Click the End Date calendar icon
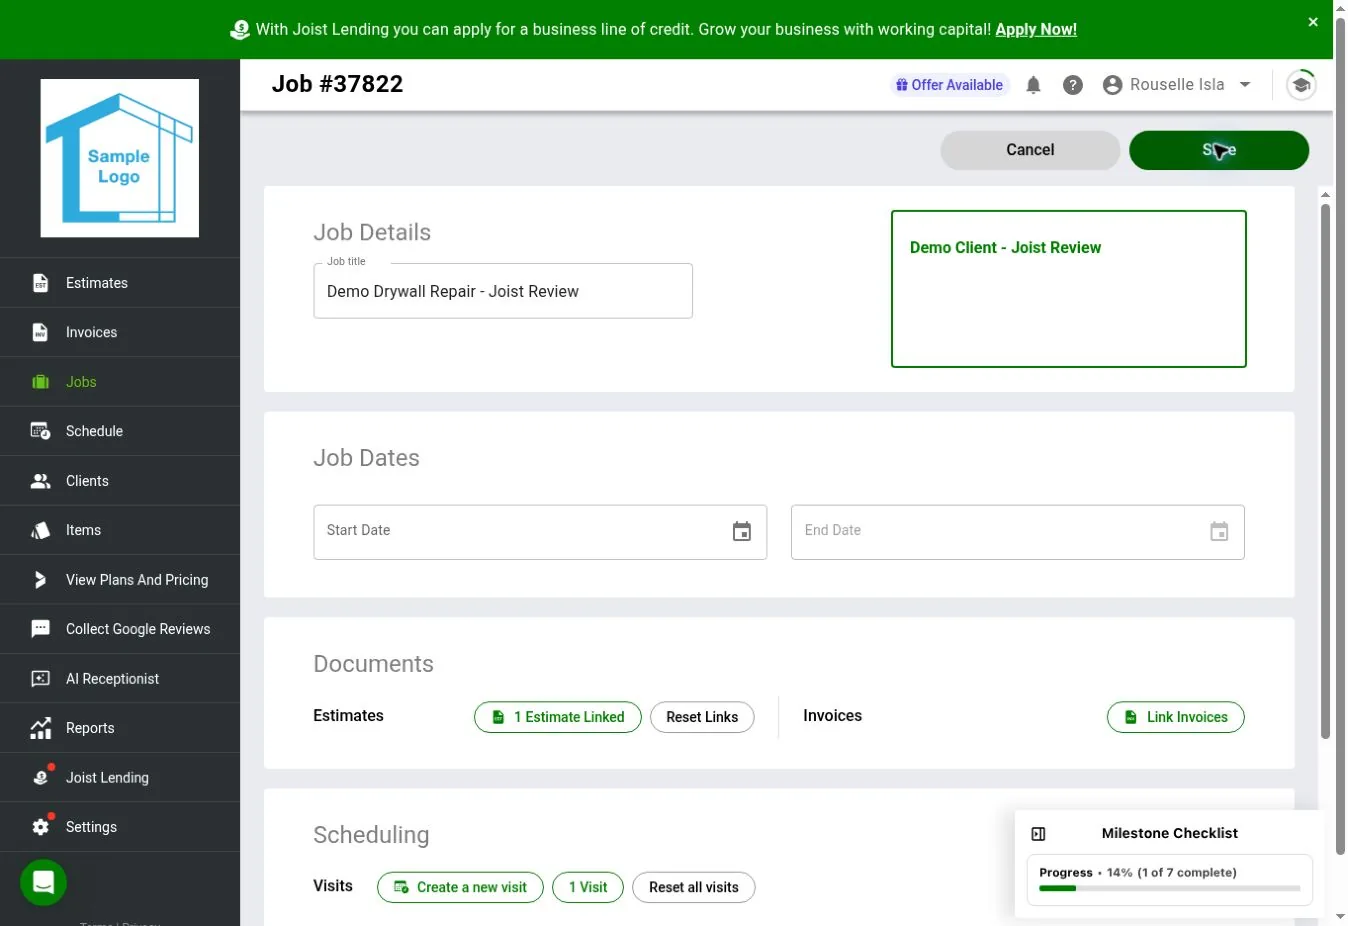The width and height of the screenshot is (1348, 926). [x=1219, y=532]
